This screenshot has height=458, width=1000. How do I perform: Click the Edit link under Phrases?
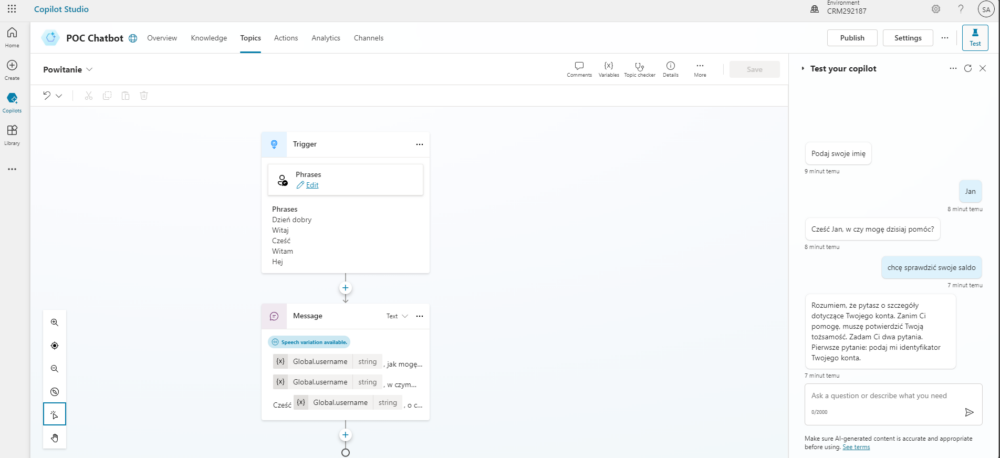click(312, 185)
